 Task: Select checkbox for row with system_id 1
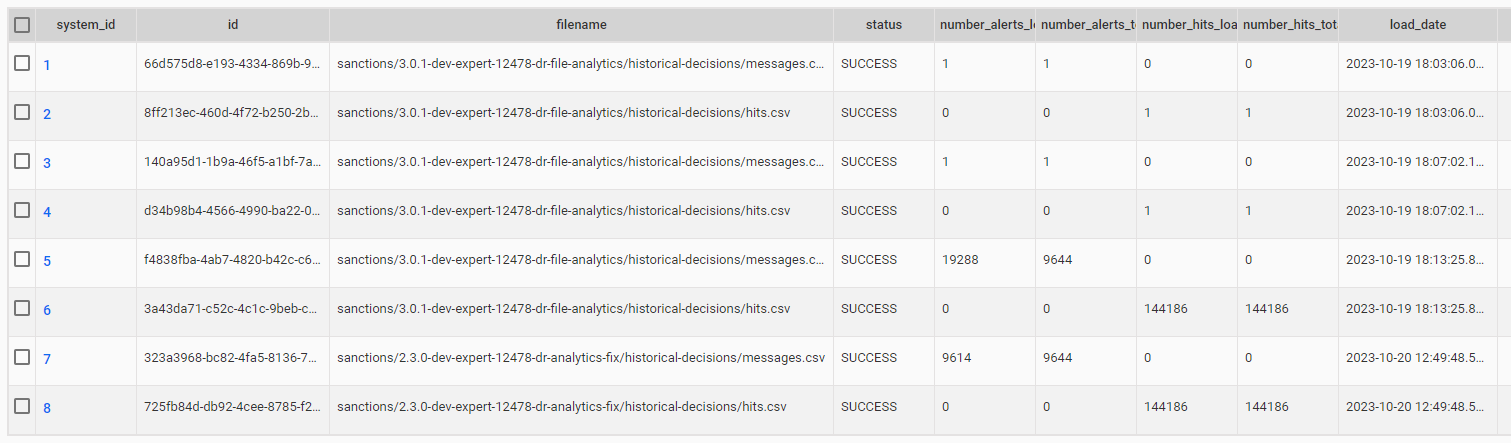coord(22,63)
